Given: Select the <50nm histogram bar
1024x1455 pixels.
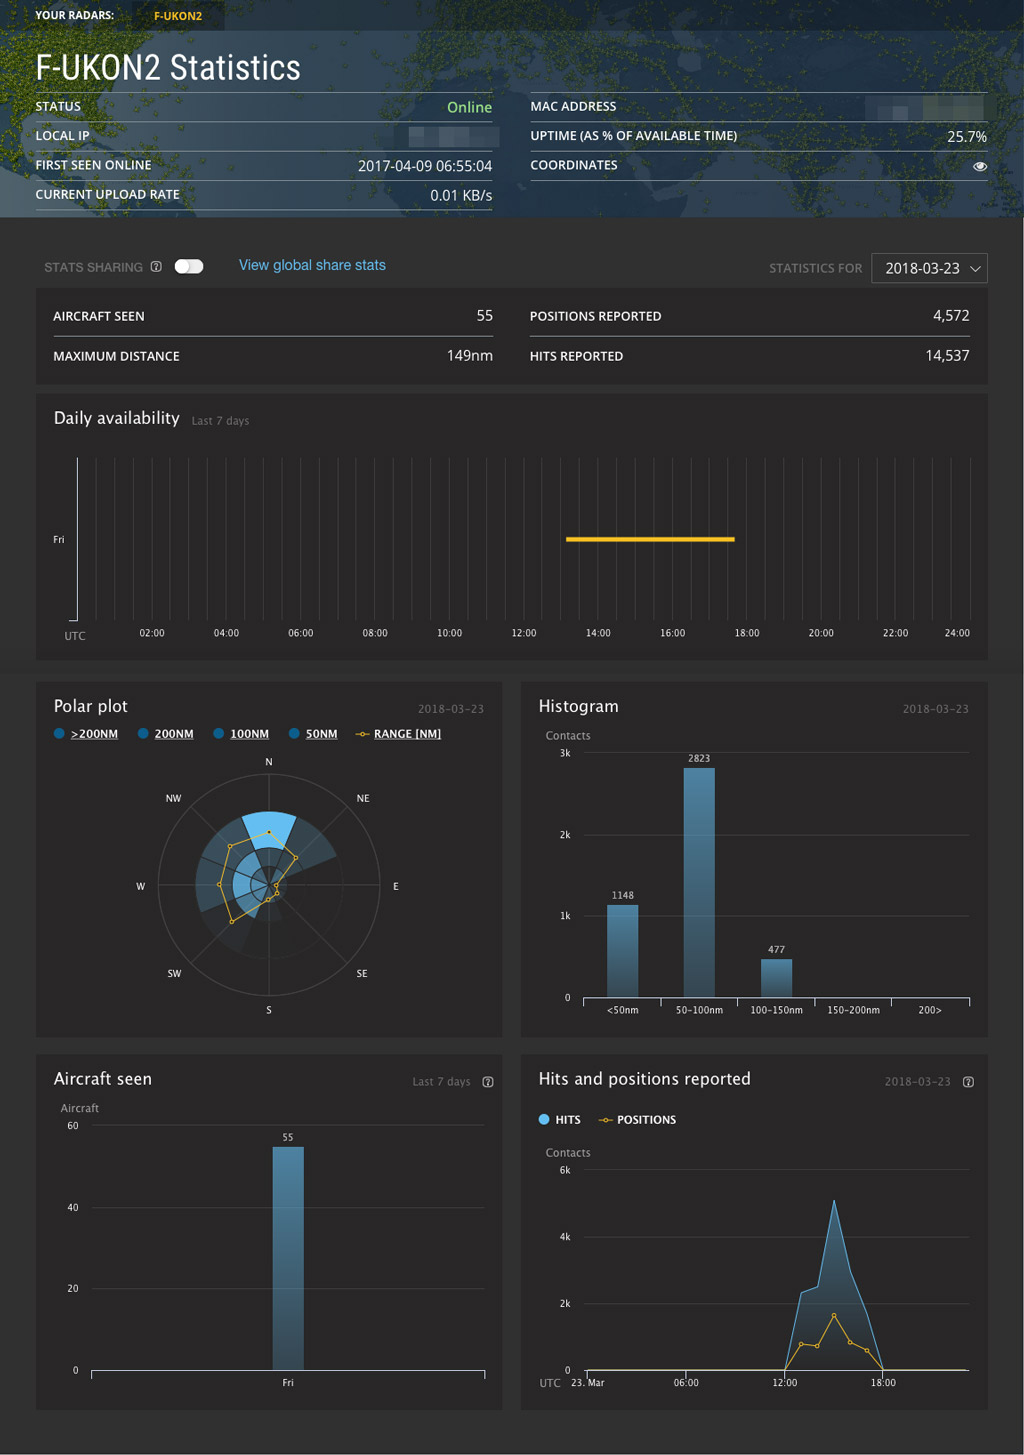Looking at the screenshot, I should click(x=622, y=951).
